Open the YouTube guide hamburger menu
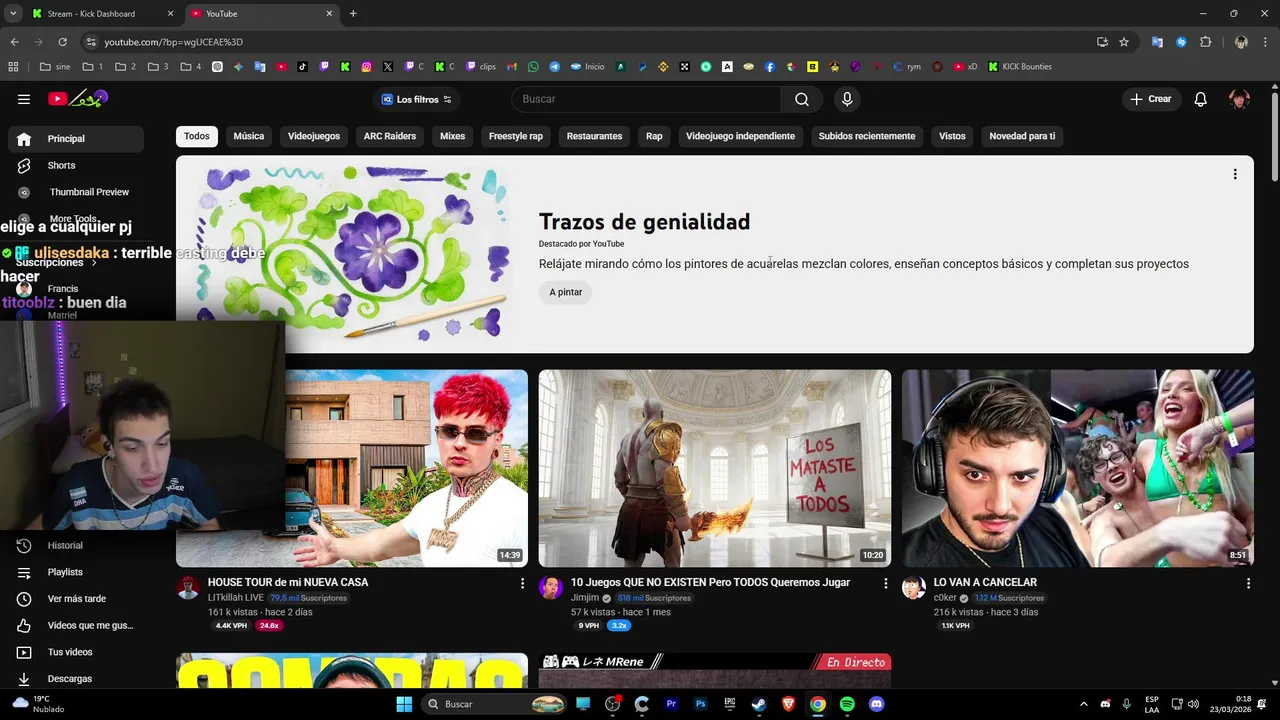1280x720 pixels. click(x=24, y=99)
